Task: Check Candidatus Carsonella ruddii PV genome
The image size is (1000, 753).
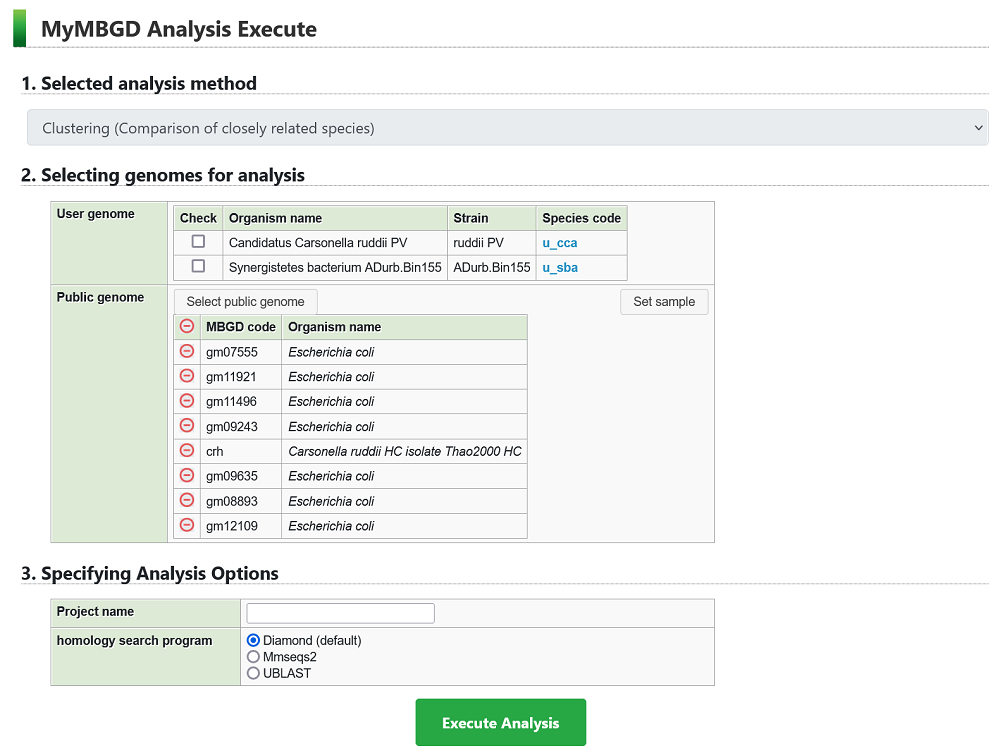Action: (x=198, y=242)
